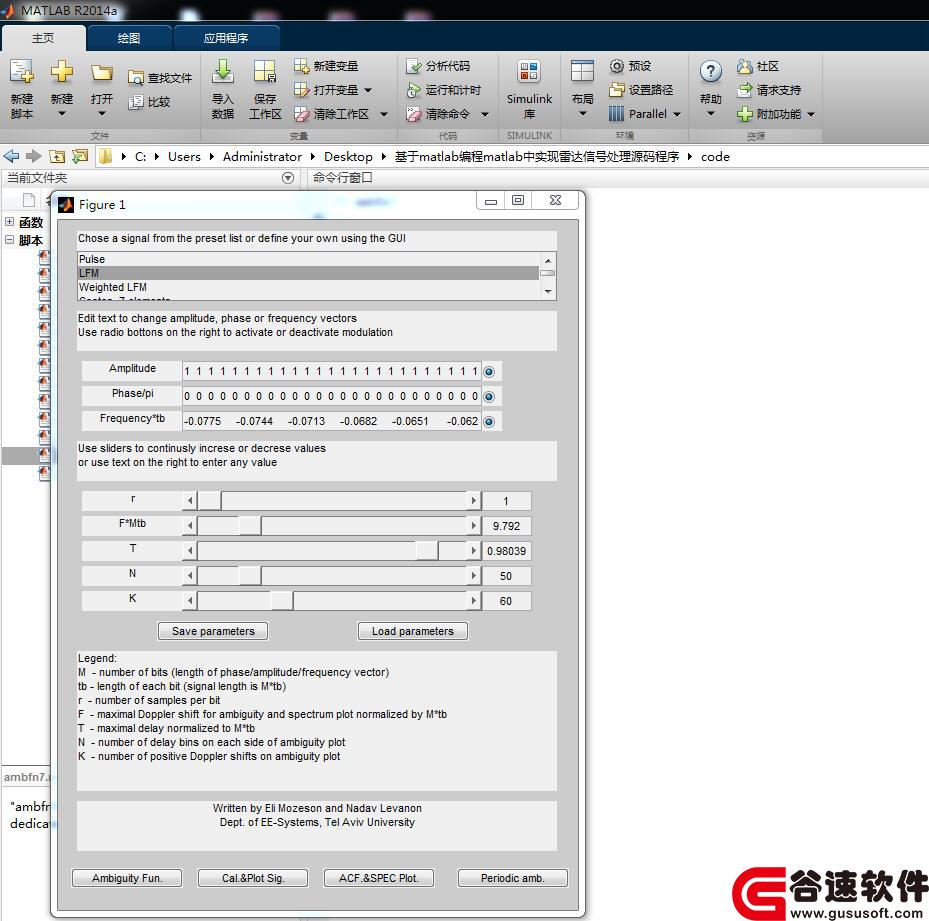Toggle the Frequency*tb radio button
This screenshot has height=921, width=929.
coord(489,421)
